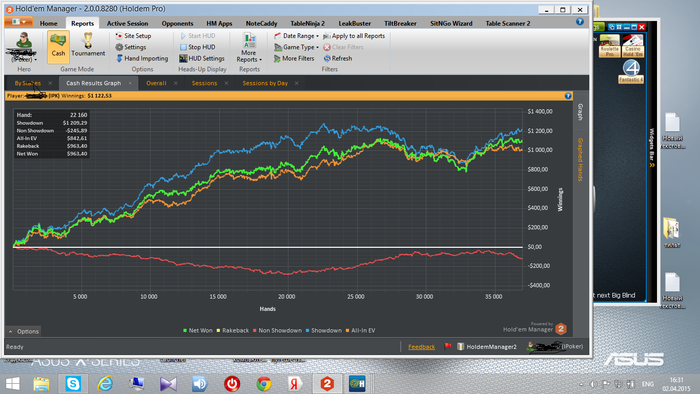Click the Feedback link
Image resolution: width=700 pixels, height=394 pixels.
pos(421,347)
